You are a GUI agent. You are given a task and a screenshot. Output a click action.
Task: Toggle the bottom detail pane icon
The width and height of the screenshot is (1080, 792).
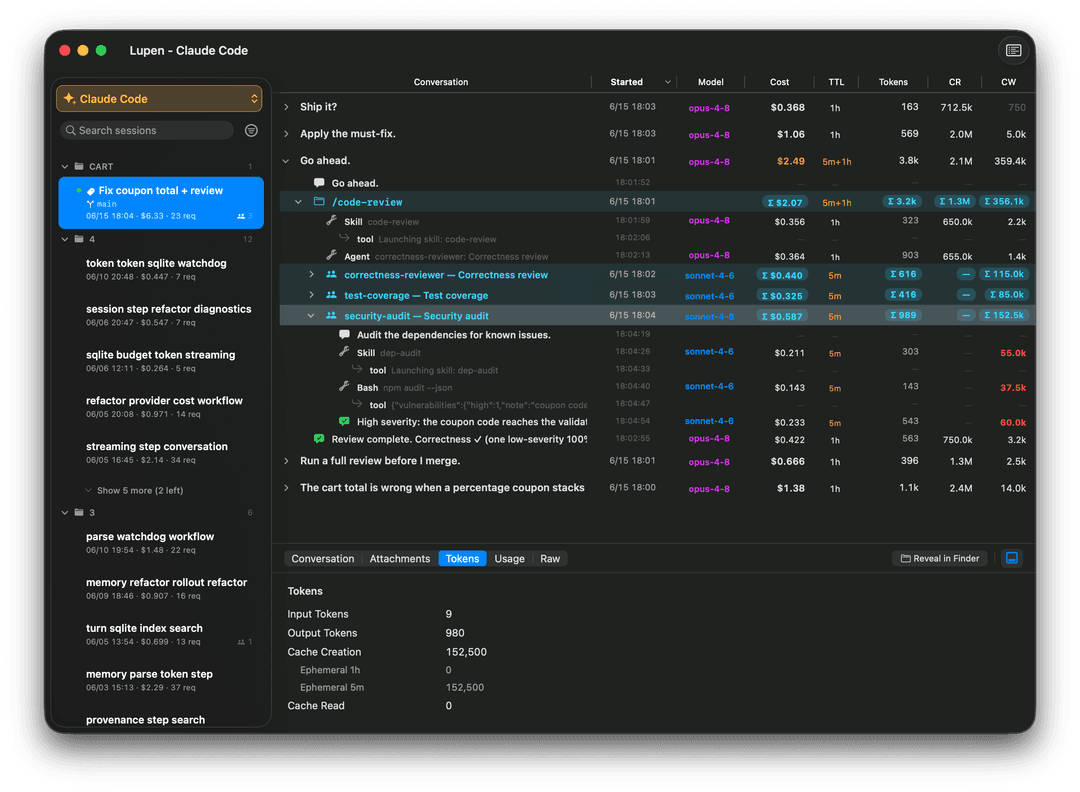pos(1012,558)
